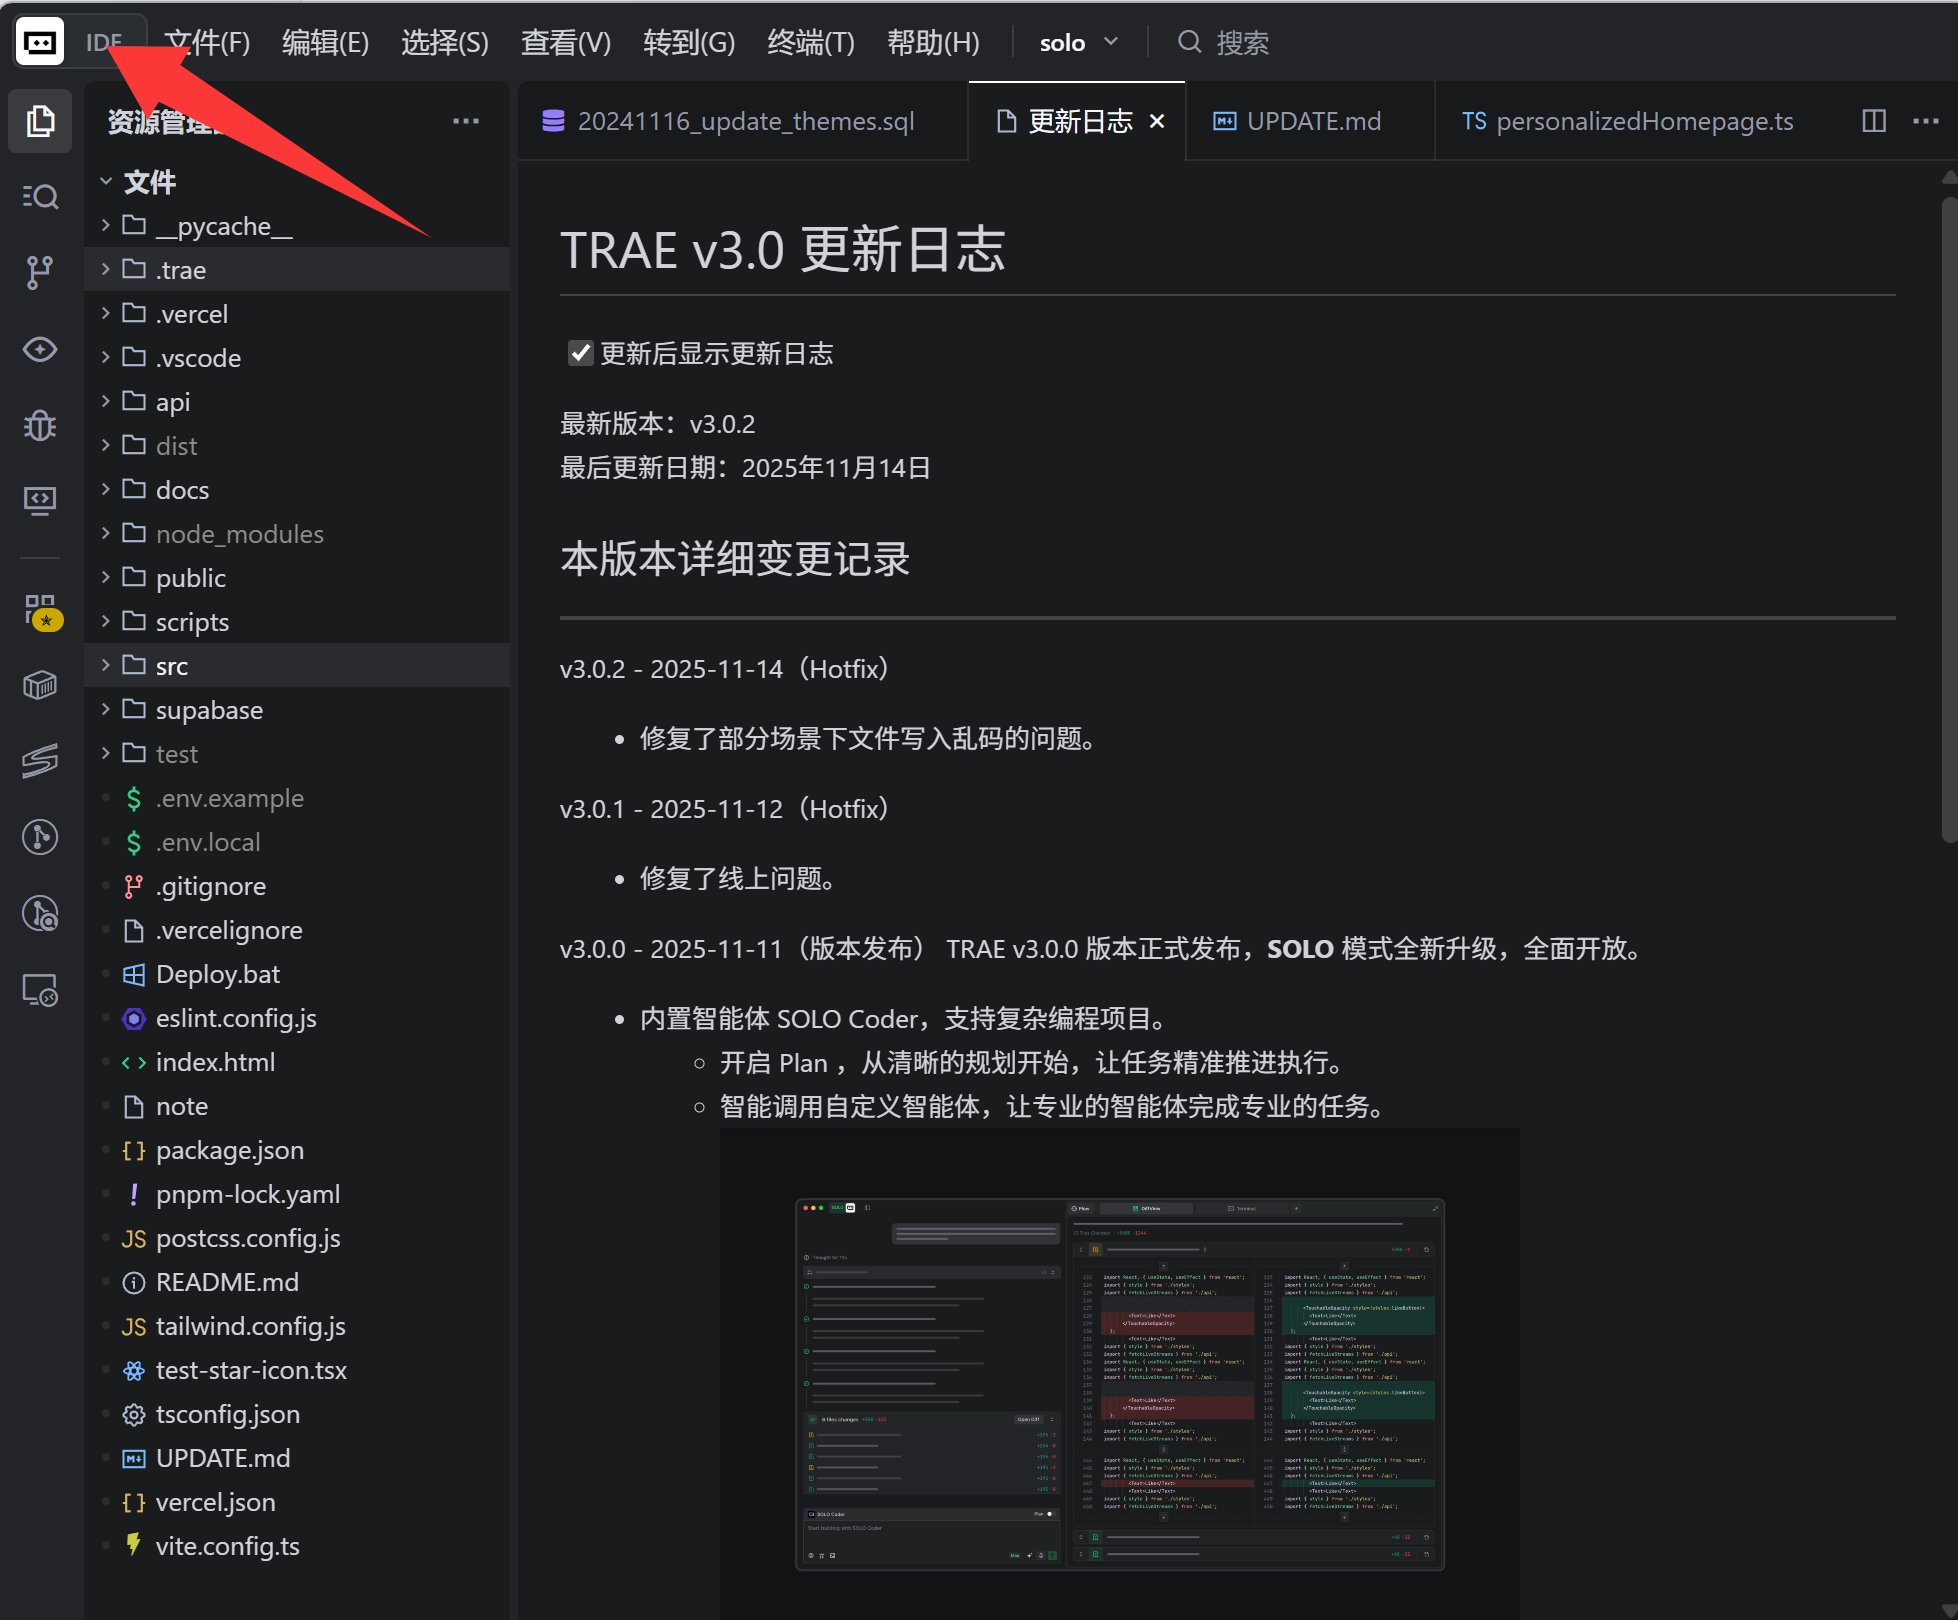Click the Supabase icon in activity bar

40,761
